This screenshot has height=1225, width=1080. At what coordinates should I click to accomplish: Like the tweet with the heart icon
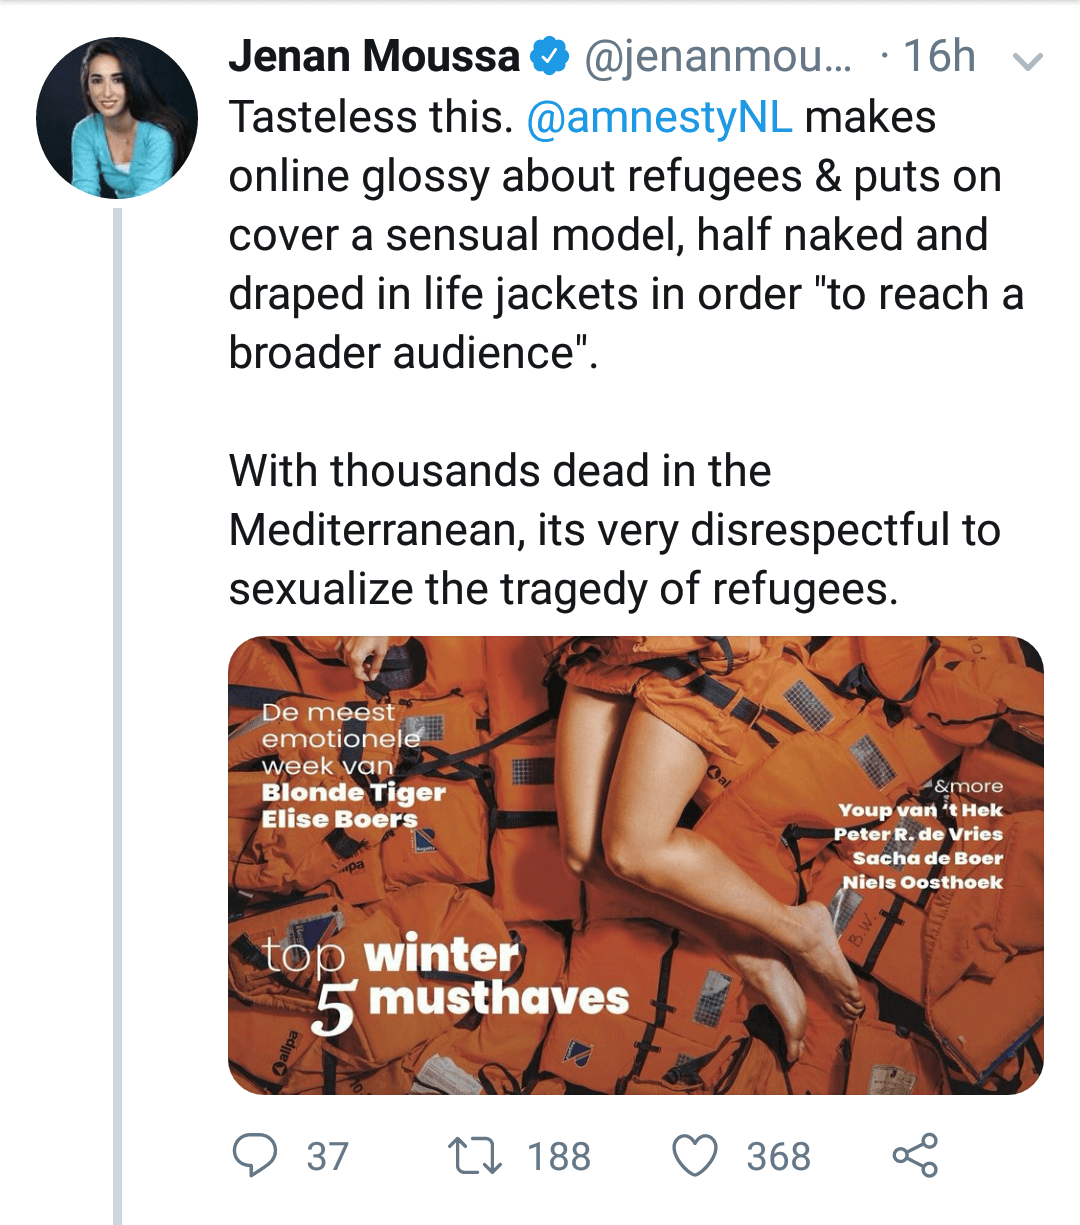694,1155
